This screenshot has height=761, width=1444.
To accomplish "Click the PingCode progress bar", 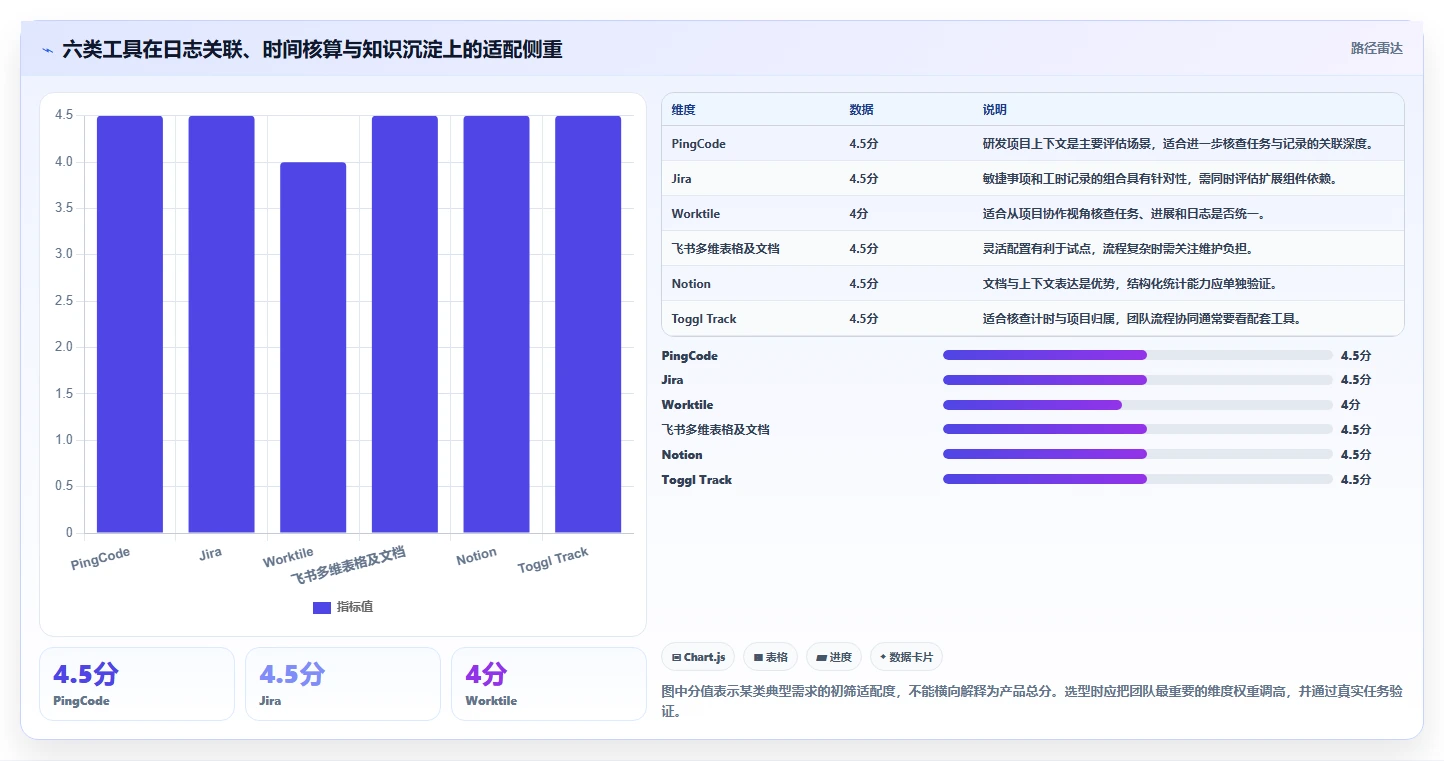I will (1137, 355).
